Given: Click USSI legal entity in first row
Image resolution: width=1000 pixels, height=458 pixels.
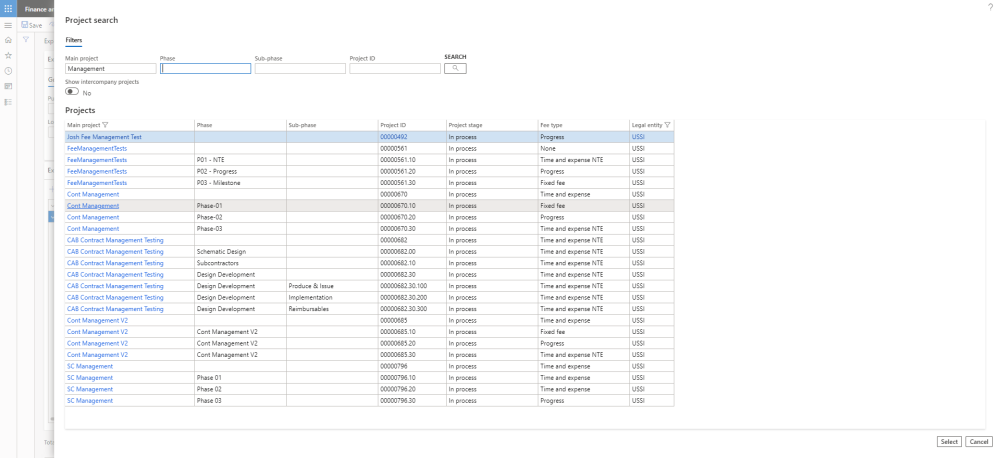Looking at the screenshot, I should click(x=638, y=137).
